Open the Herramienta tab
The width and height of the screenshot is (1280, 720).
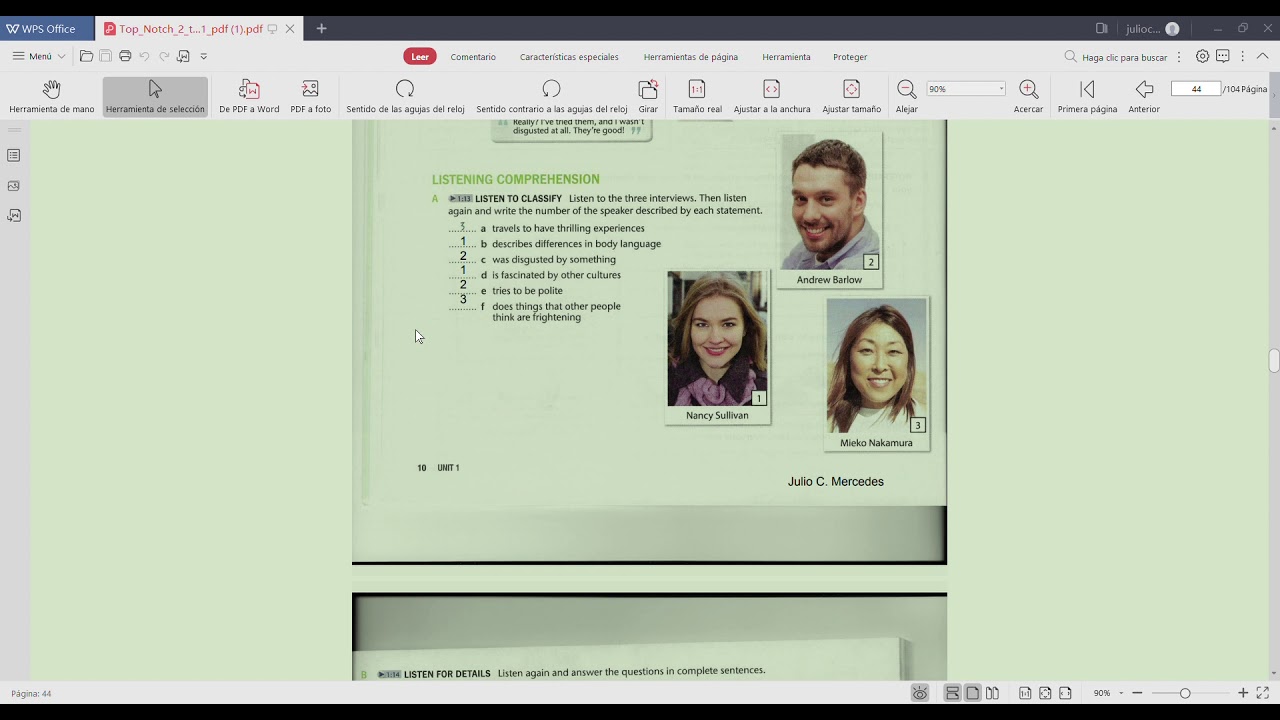pos(786,57)
